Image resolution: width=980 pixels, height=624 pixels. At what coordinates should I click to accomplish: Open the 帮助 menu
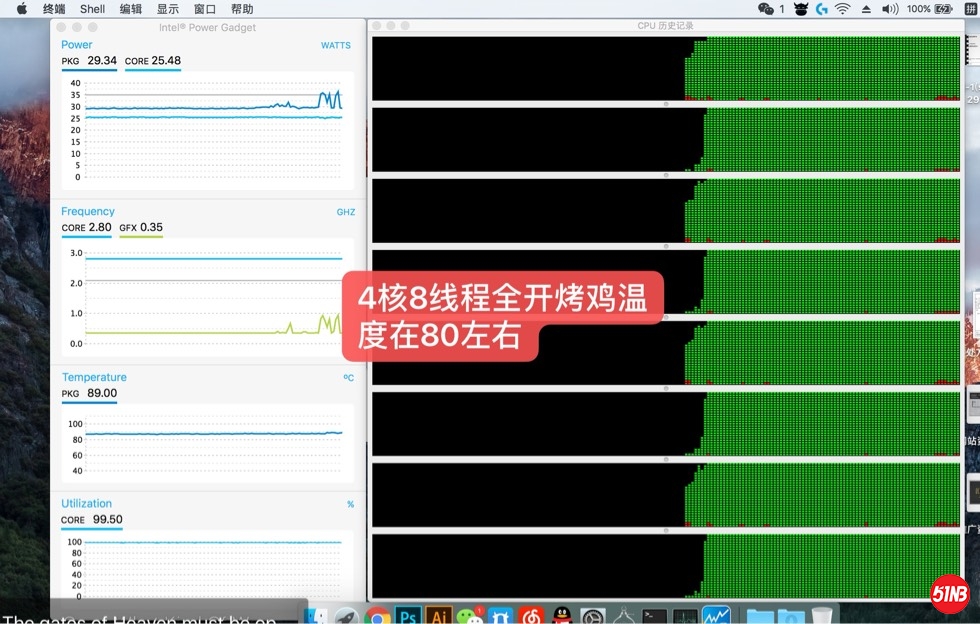242,9
